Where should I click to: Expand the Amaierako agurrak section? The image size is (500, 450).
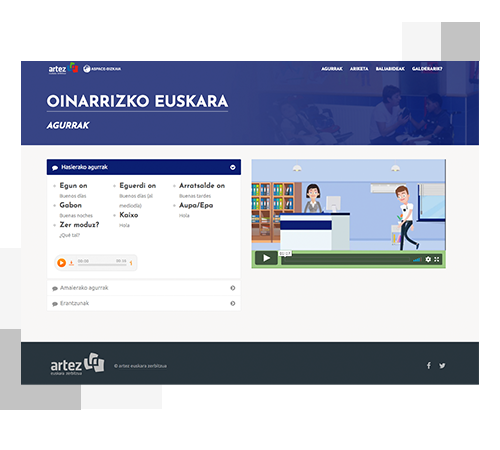pos(144,288)
